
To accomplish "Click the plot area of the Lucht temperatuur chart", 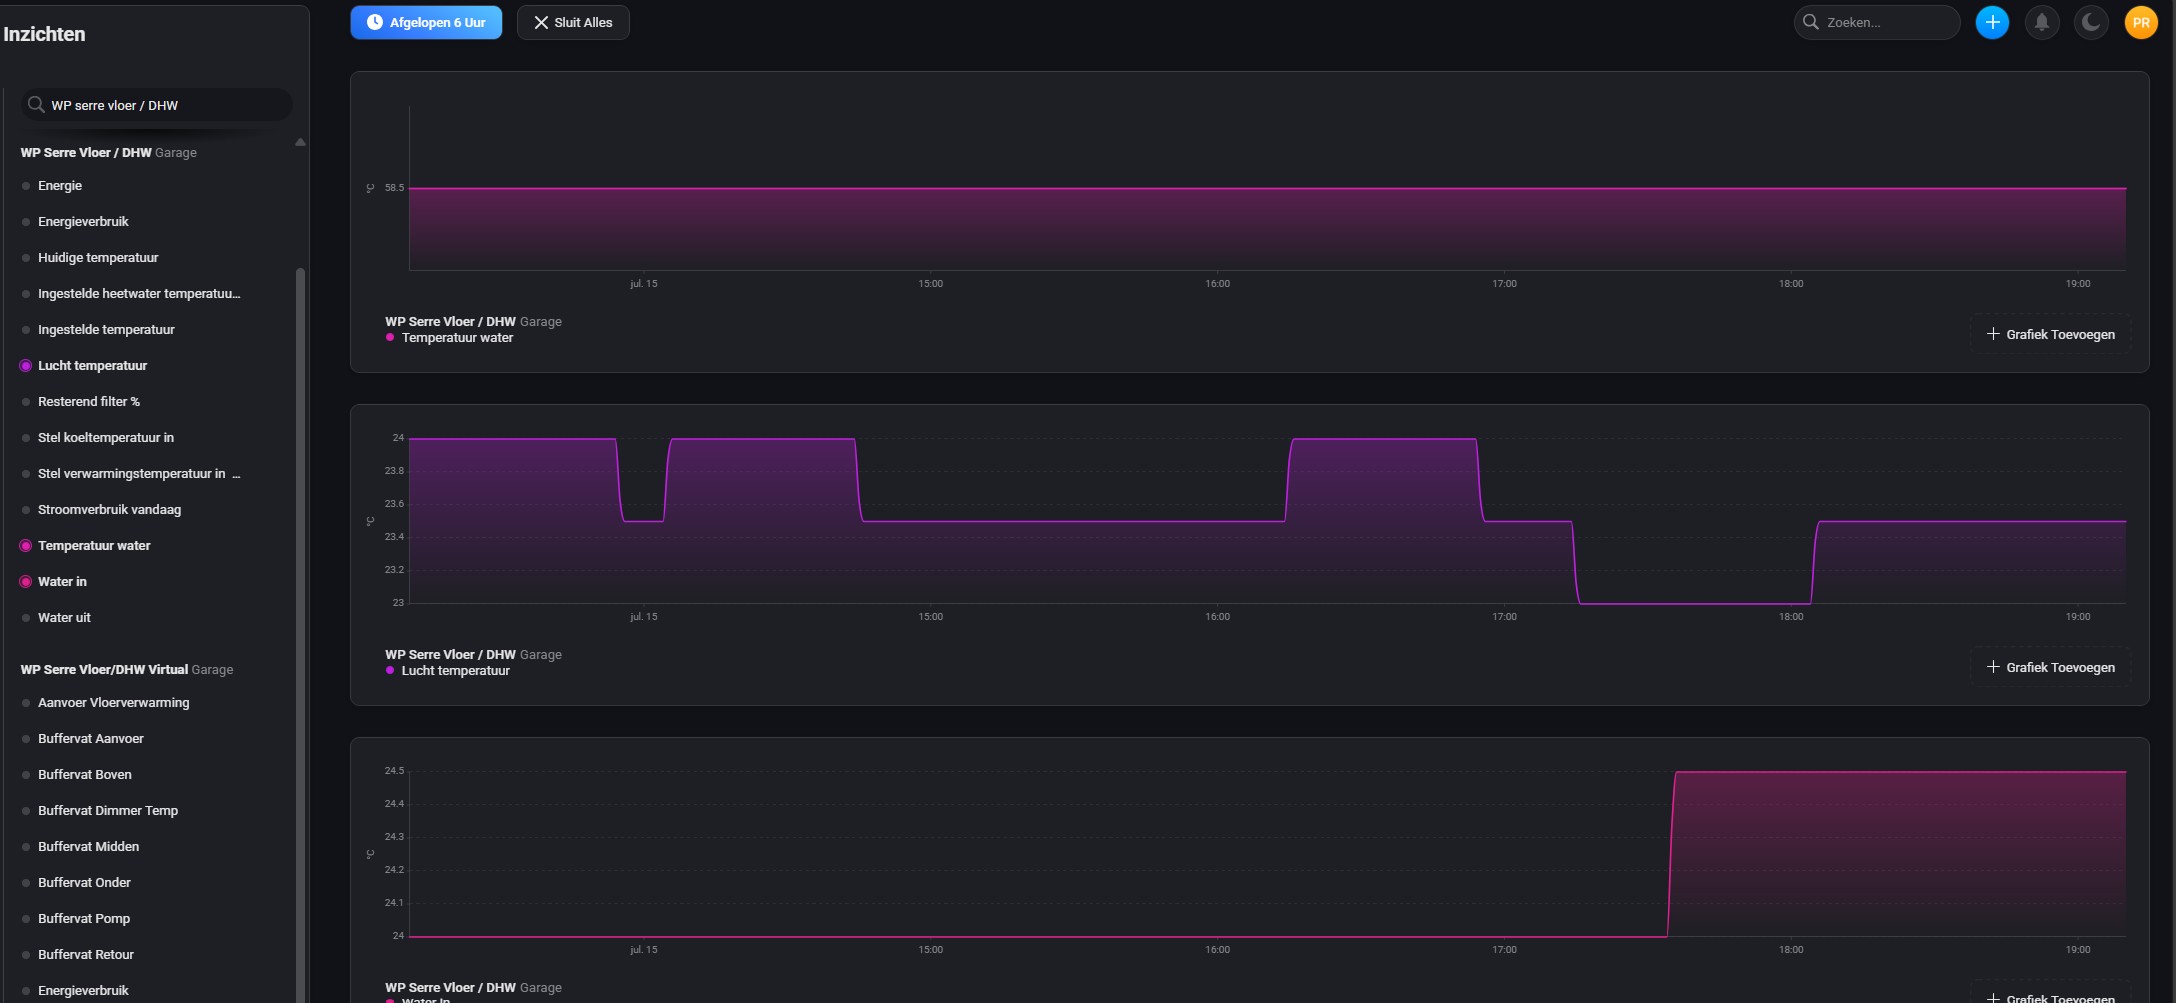I will click(1267, 521).
